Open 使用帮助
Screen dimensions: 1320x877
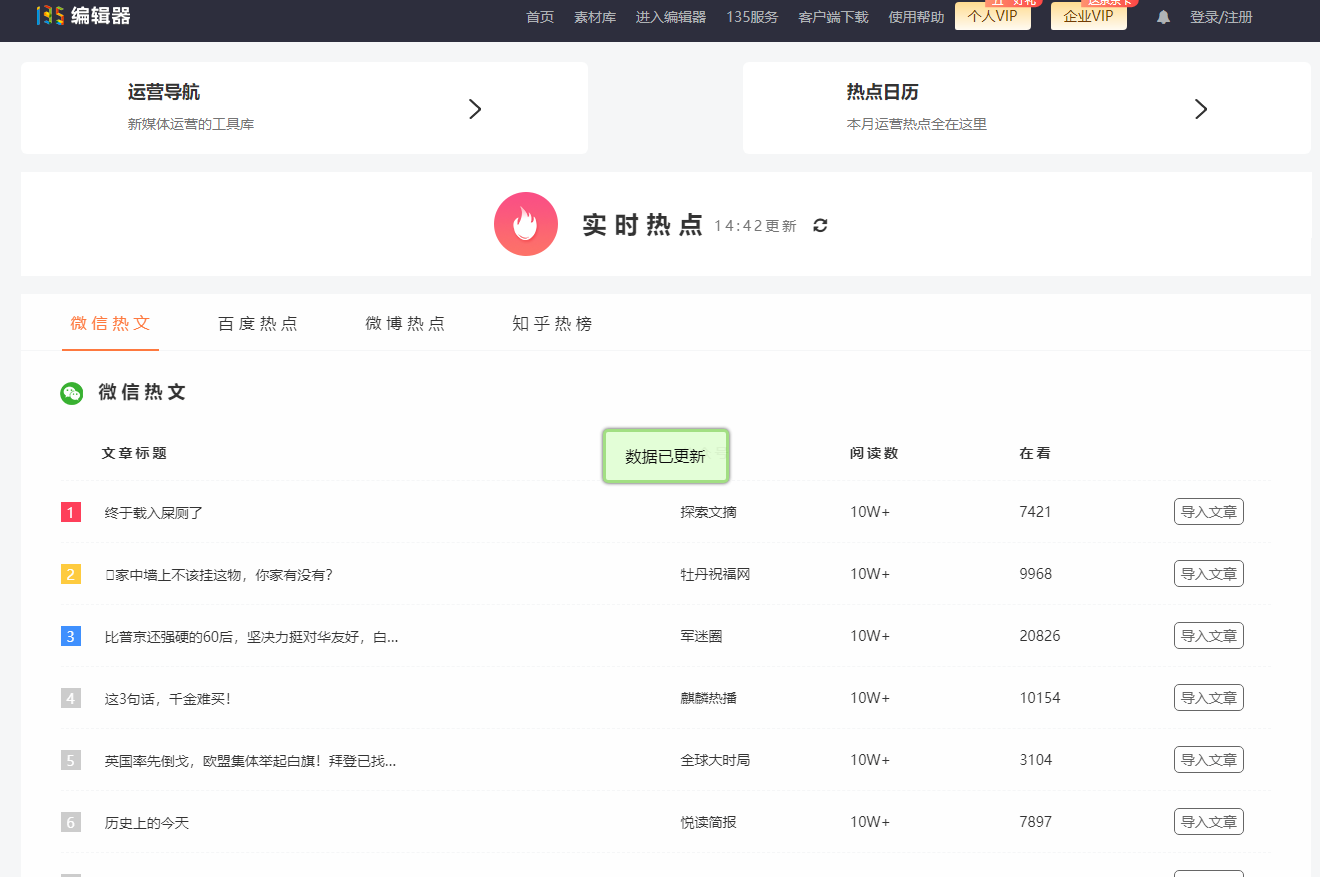point(916,17)
